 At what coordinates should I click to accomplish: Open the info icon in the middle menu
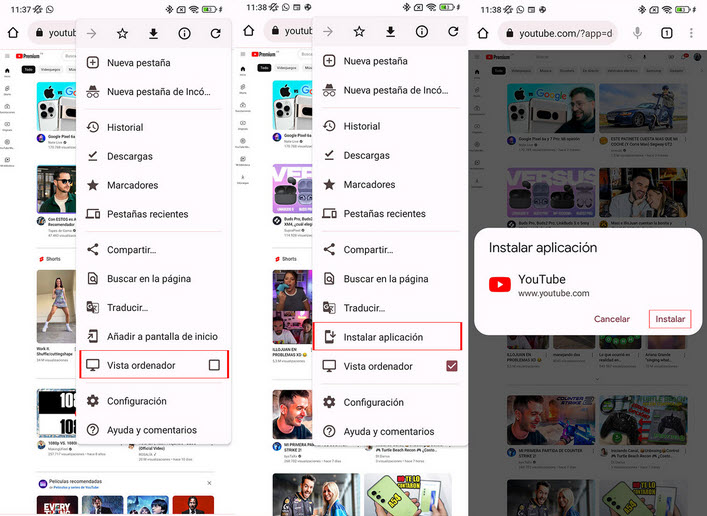pyautogui.click(x=422, y=32)
